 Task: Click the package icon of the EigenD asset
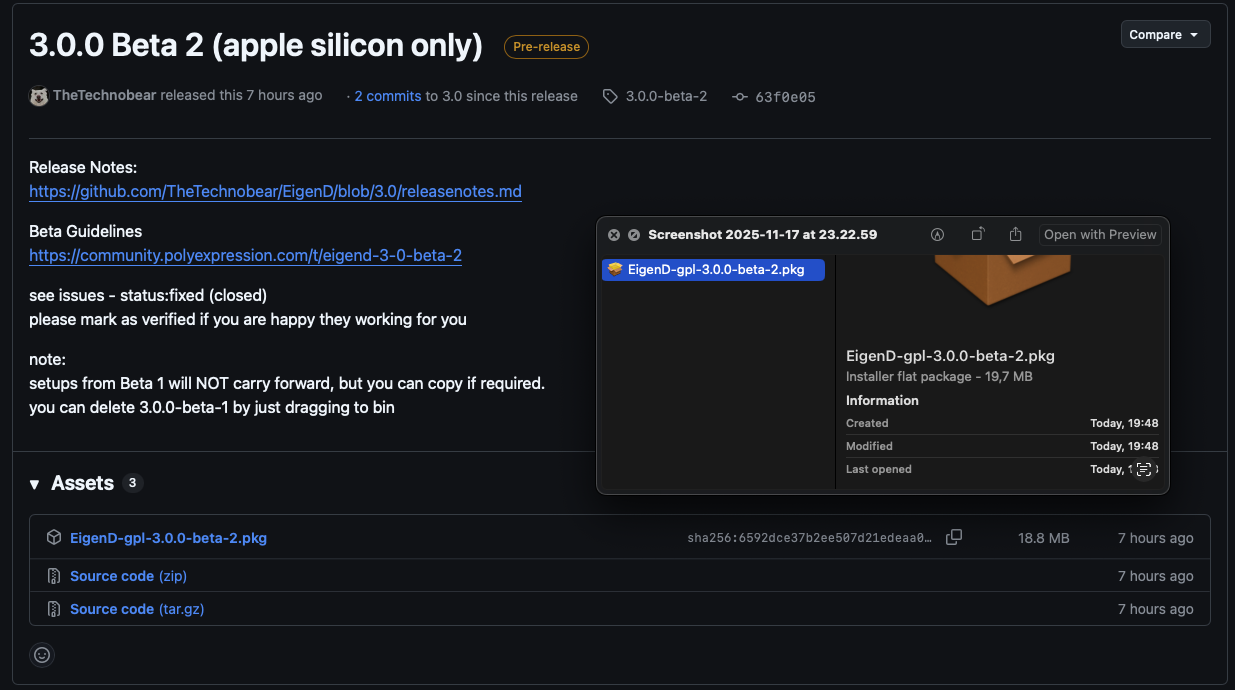coord(54,538)
